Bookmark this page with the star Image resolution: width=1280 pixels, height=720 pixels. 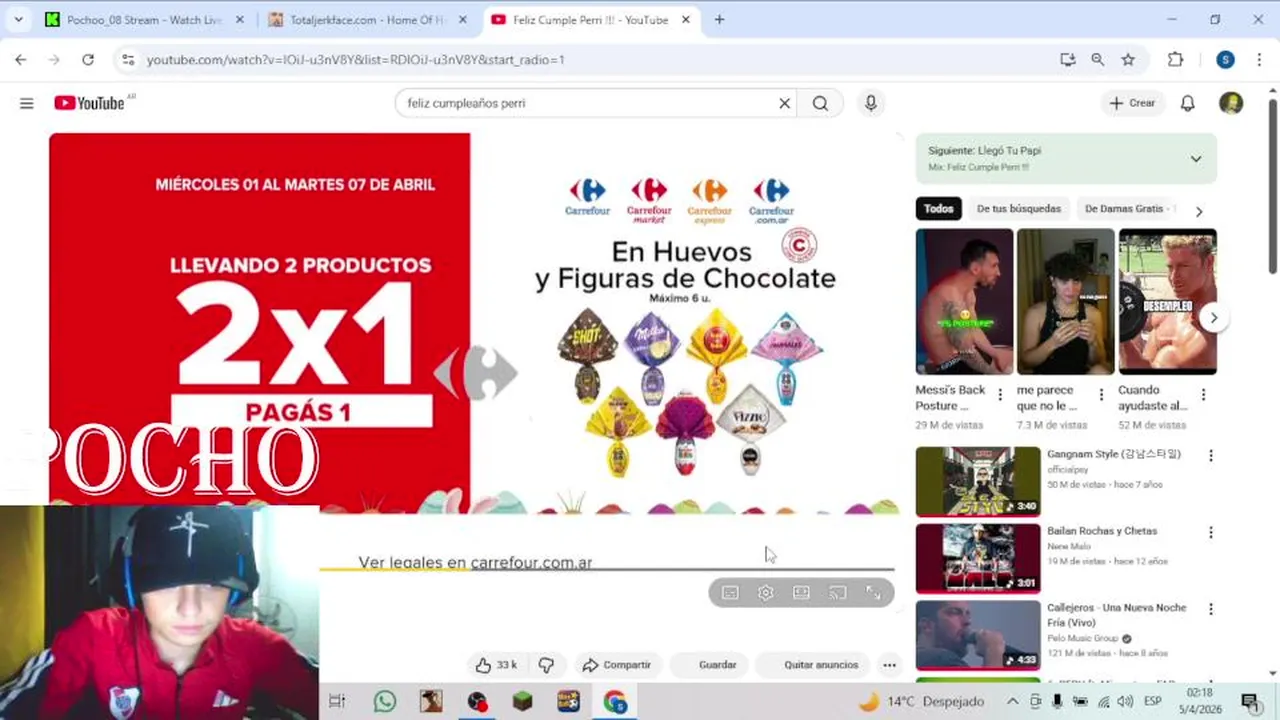tap(1128, 60)
